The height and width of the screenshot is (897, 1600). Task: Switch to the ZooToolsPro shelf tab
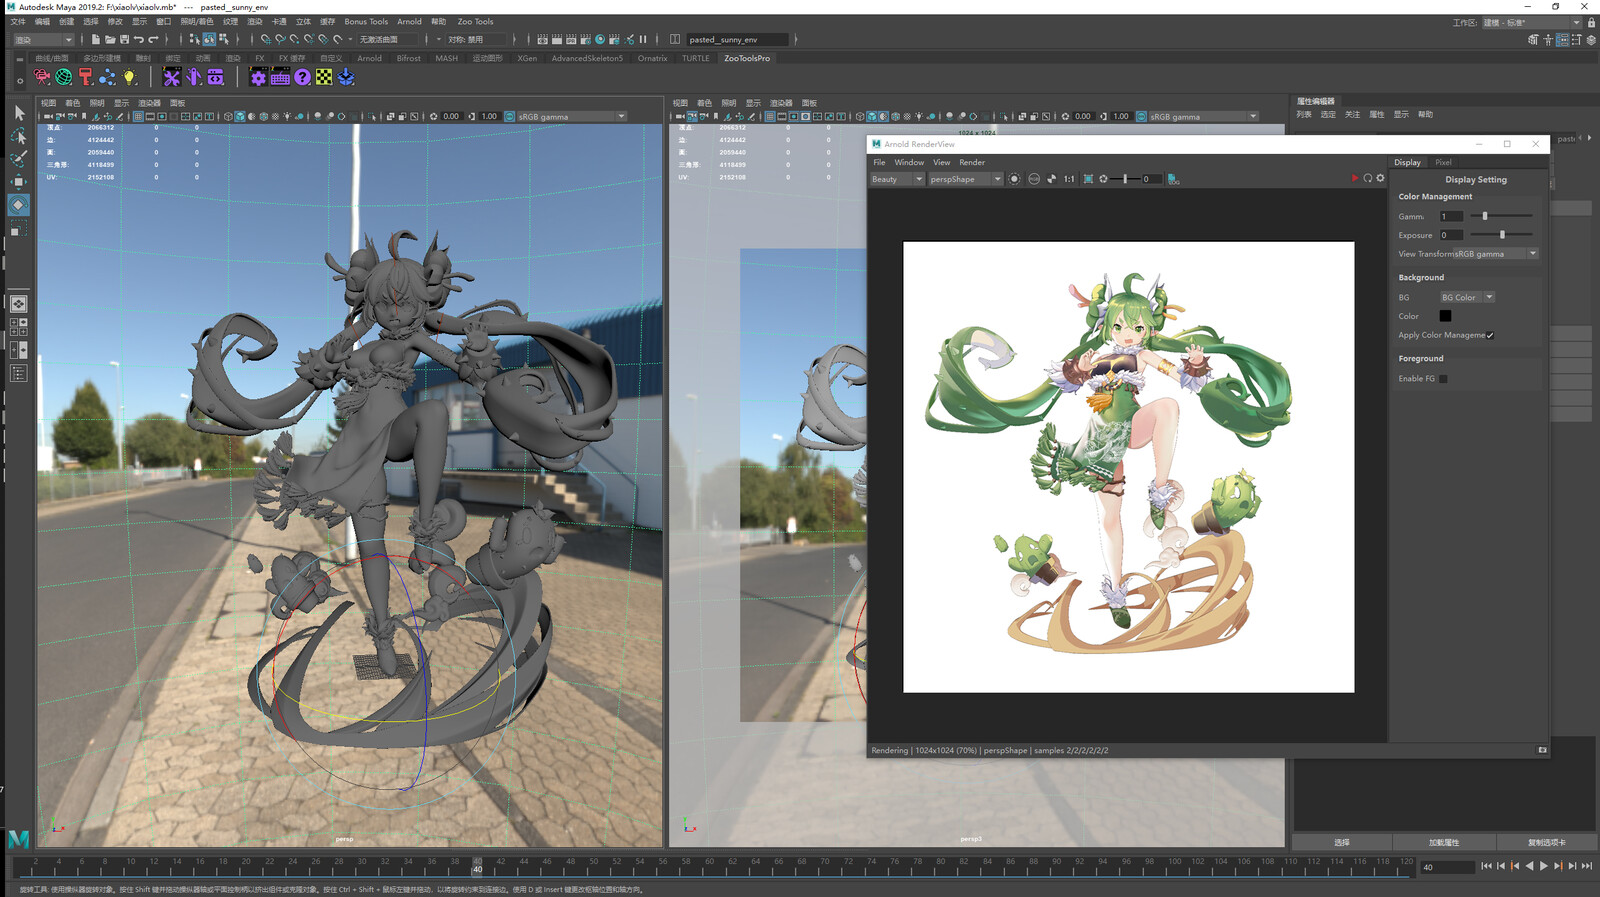[x=747, y=58]
